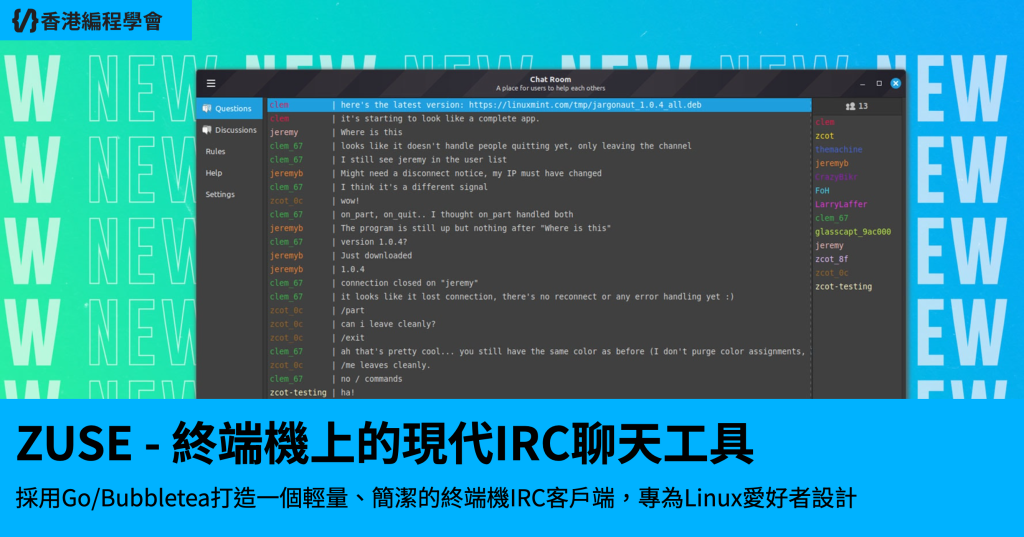The width and height of the screenshot is (1024, 537).
Task: Select user FoH in the user list
Action: click(x=822, y=191)
